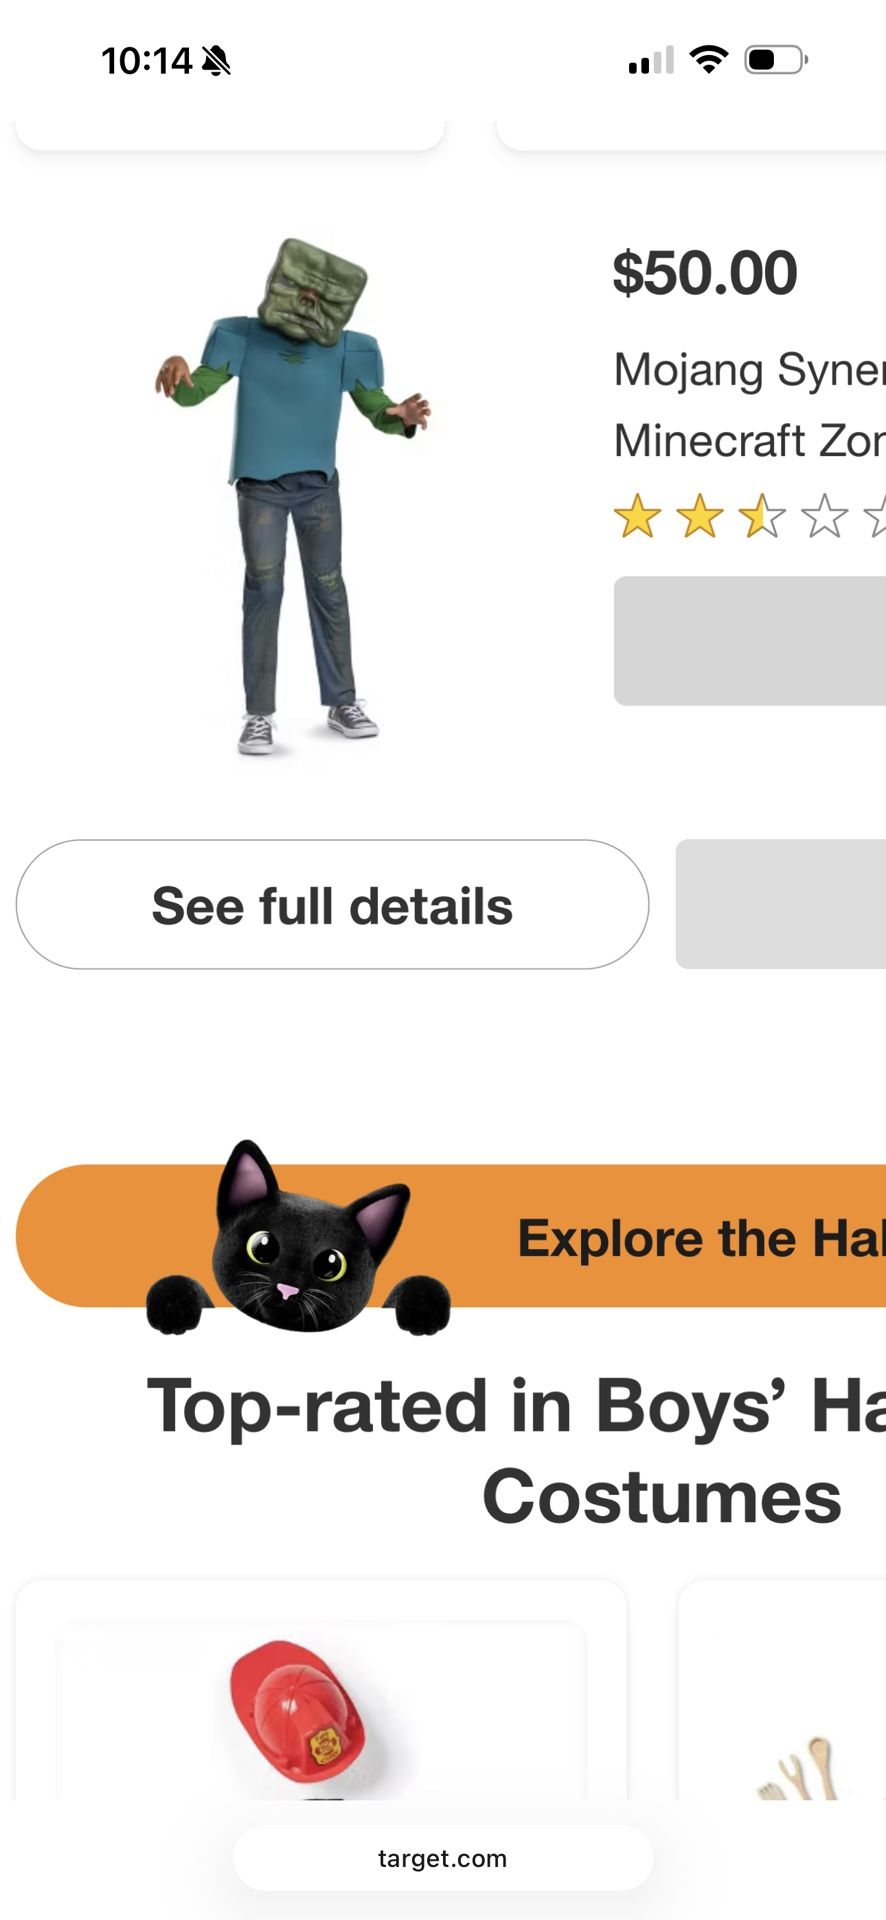The width and height of the screenshot is (886, 1920).
Task: Click the half-filled third rating star
Action: coord(763,516)
